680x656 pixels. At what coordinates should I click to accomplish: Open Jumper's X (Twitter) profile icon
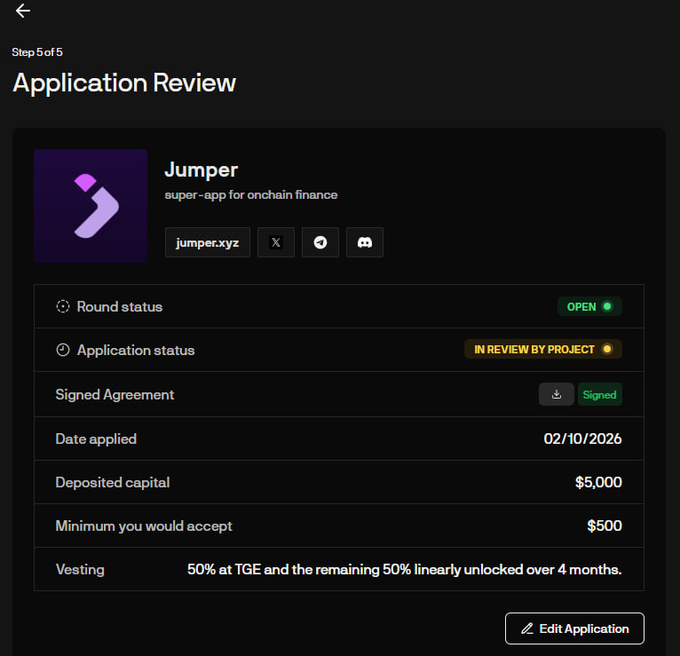click(x=276, y=242)
